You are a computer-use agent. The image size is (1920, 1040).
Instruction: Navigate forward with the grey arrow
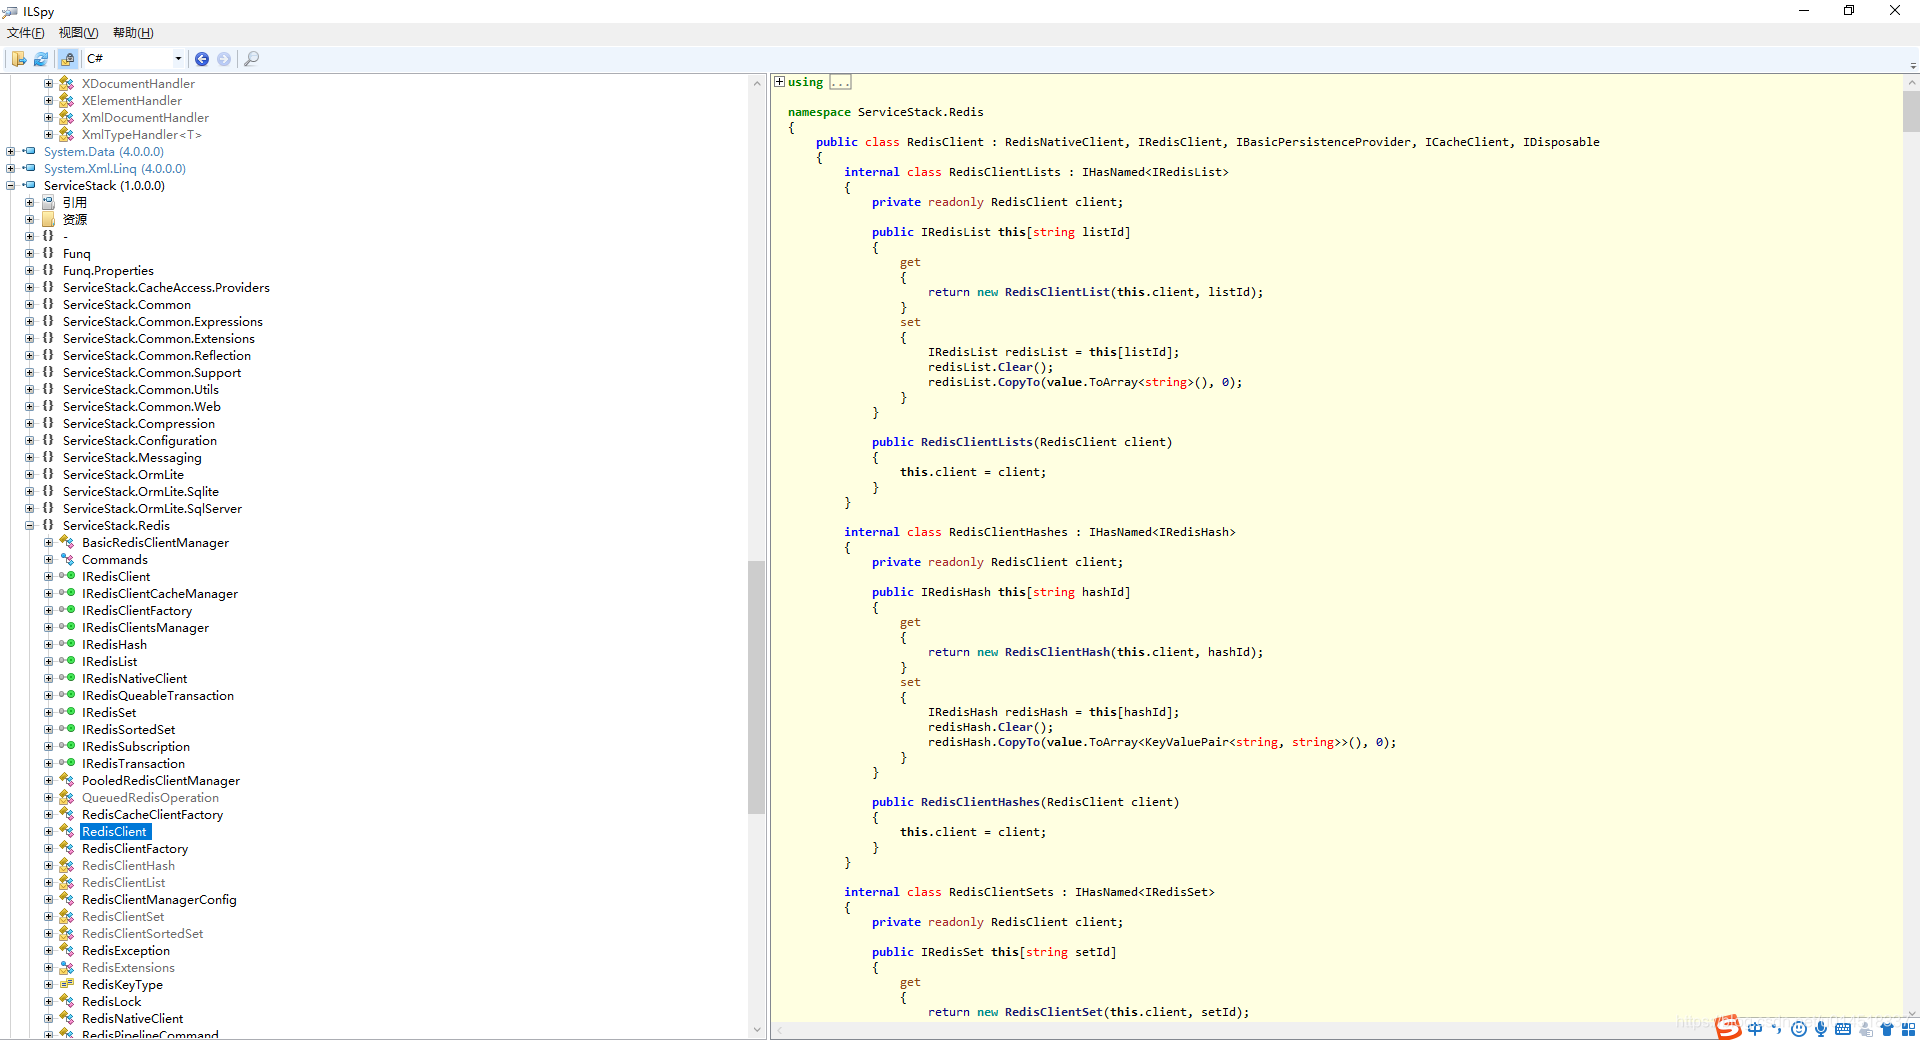(224, 59)
